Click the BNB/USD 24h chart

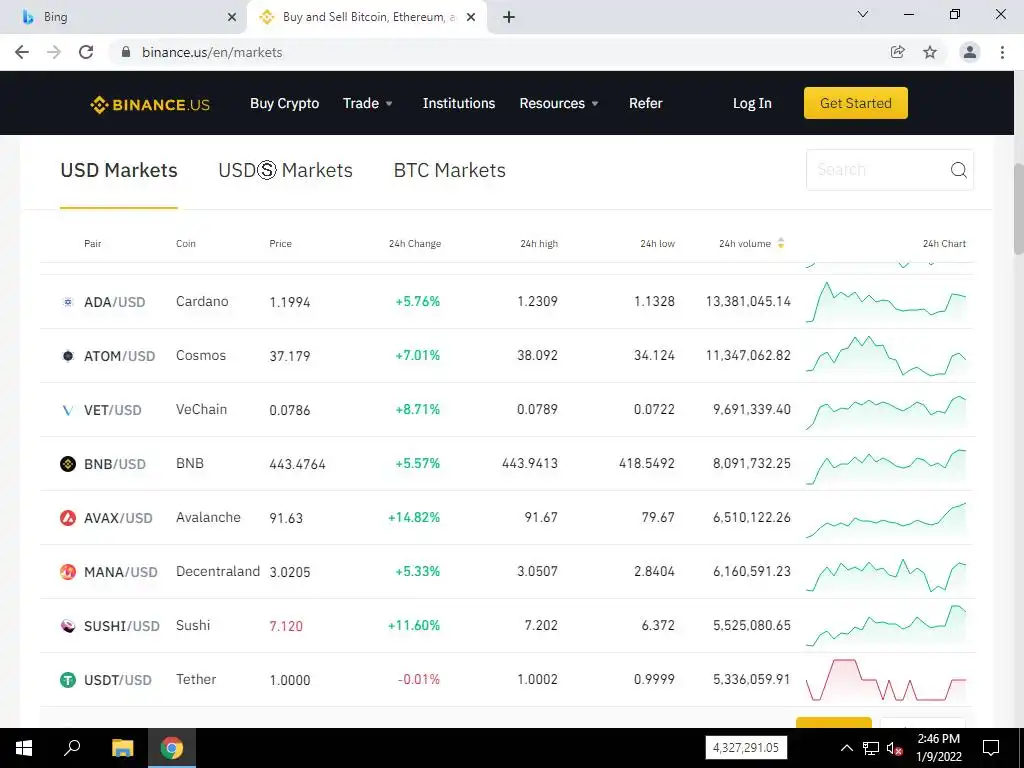[x=886, y=466]
